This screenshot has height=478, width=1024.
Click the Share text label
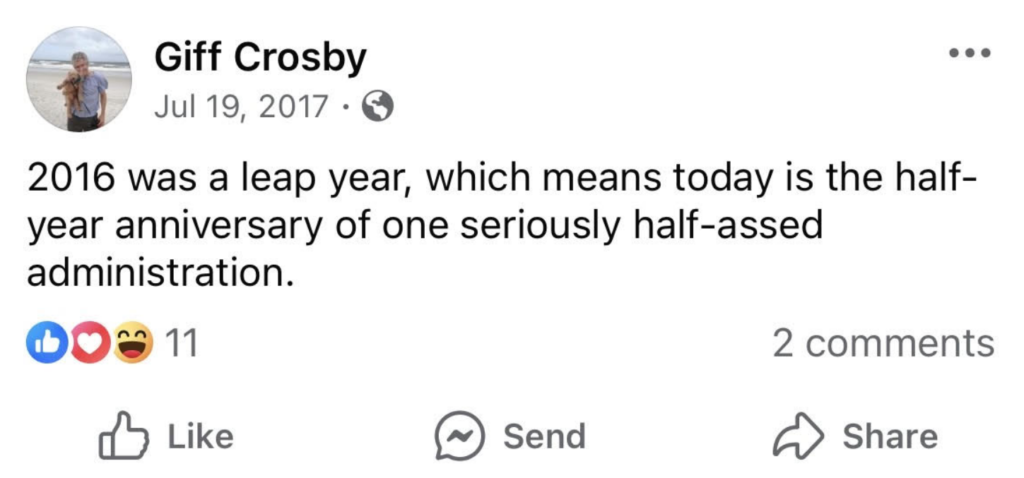[890, 437]
